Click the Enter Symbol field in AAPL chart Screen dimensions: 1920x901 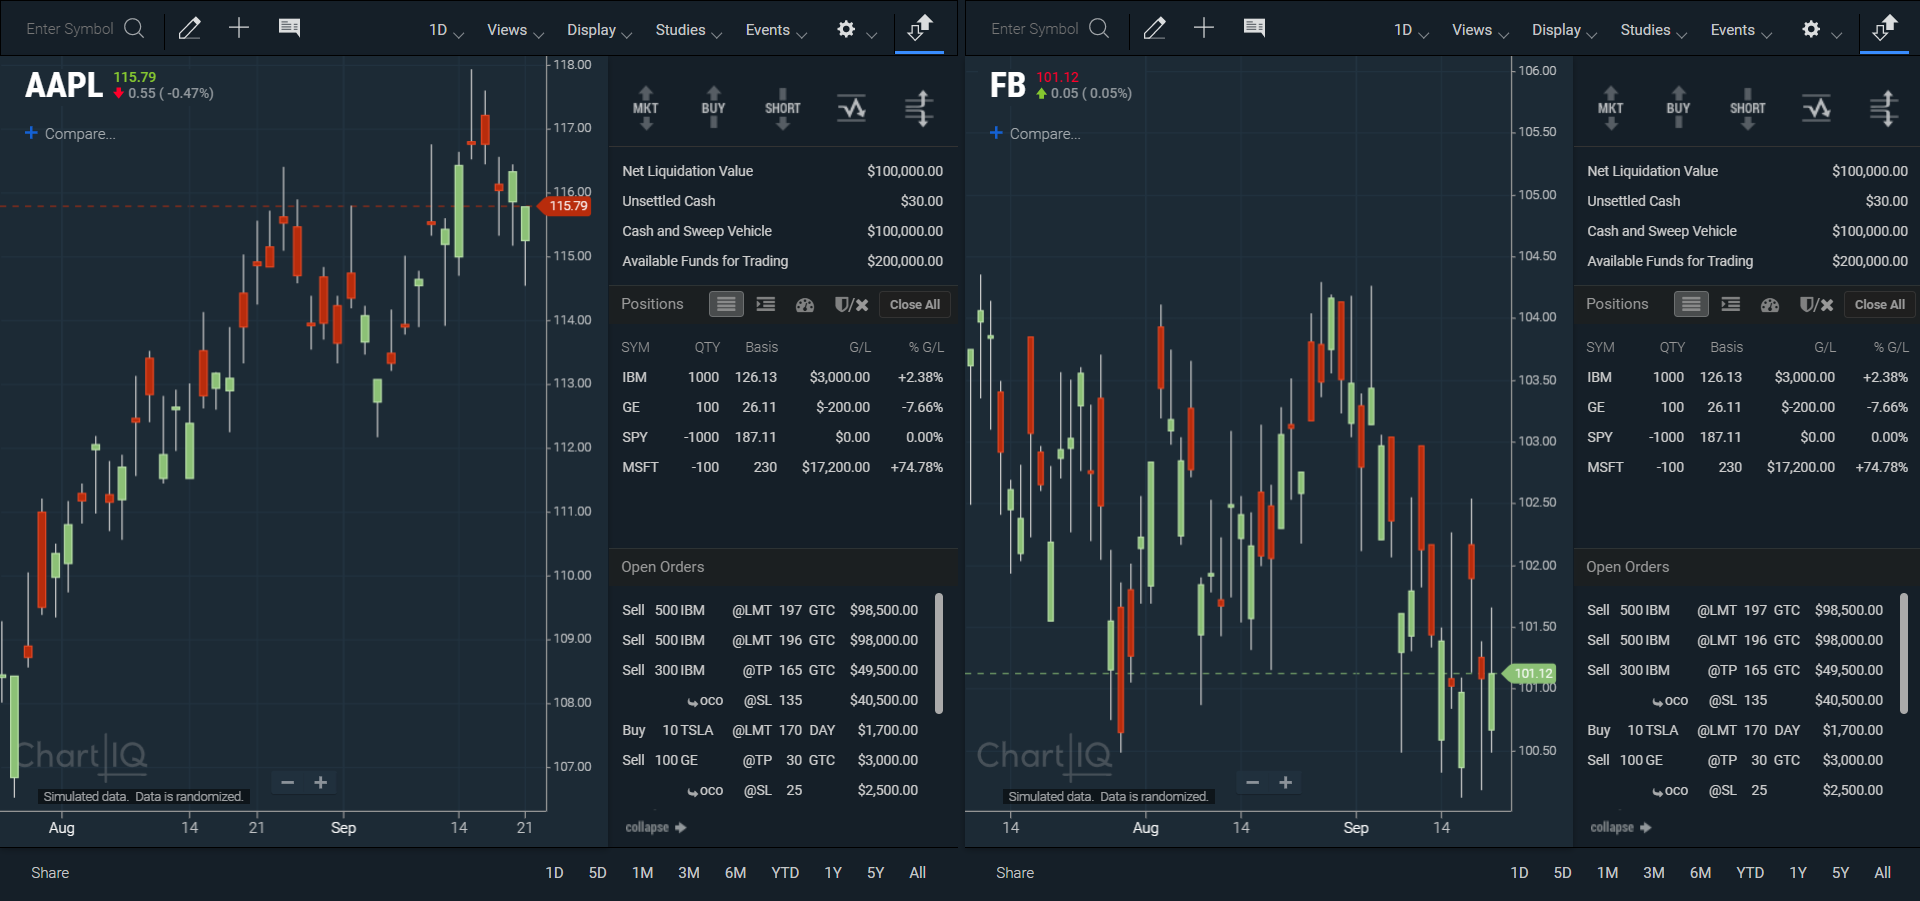70,29
